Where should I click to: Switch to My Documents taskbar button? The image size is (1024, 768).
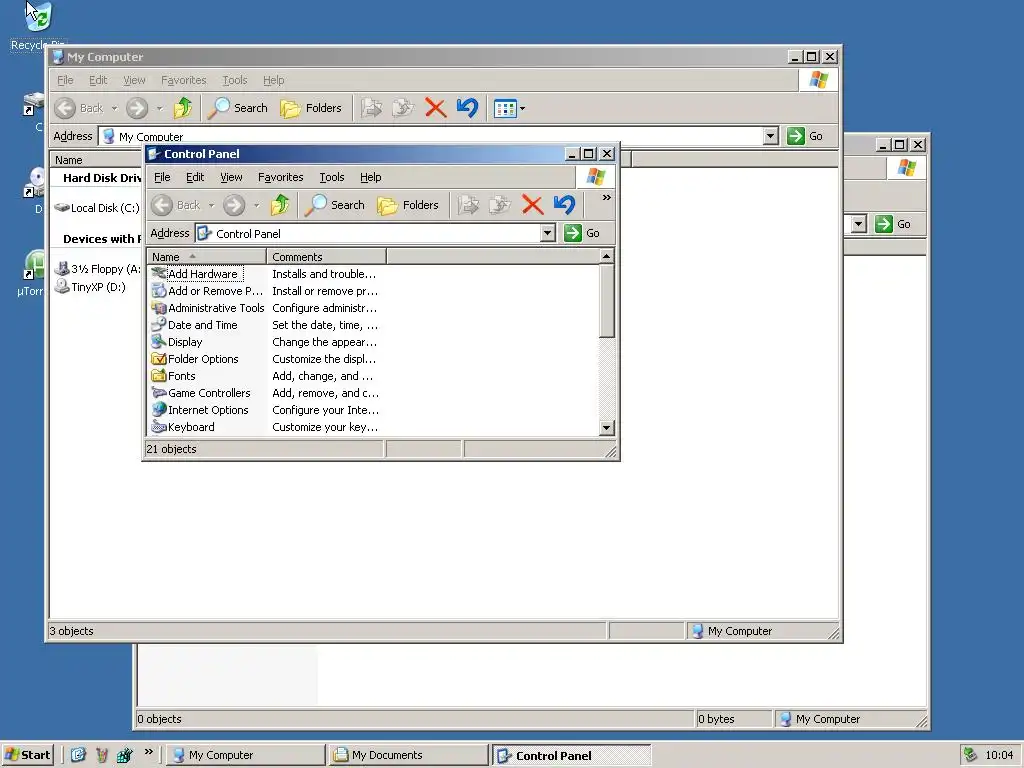coord(408,755)
